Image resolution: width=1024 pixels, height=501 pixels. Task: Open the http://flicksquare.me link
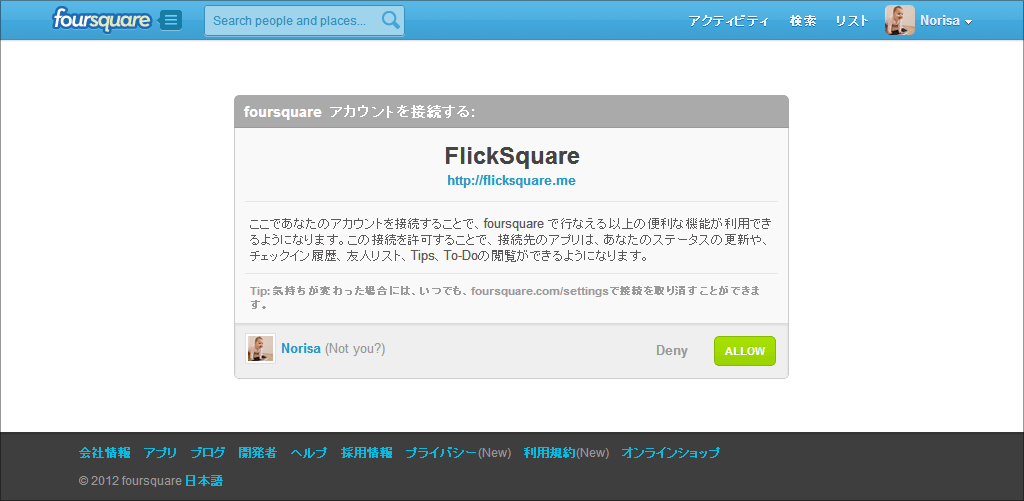click(511, 181)
